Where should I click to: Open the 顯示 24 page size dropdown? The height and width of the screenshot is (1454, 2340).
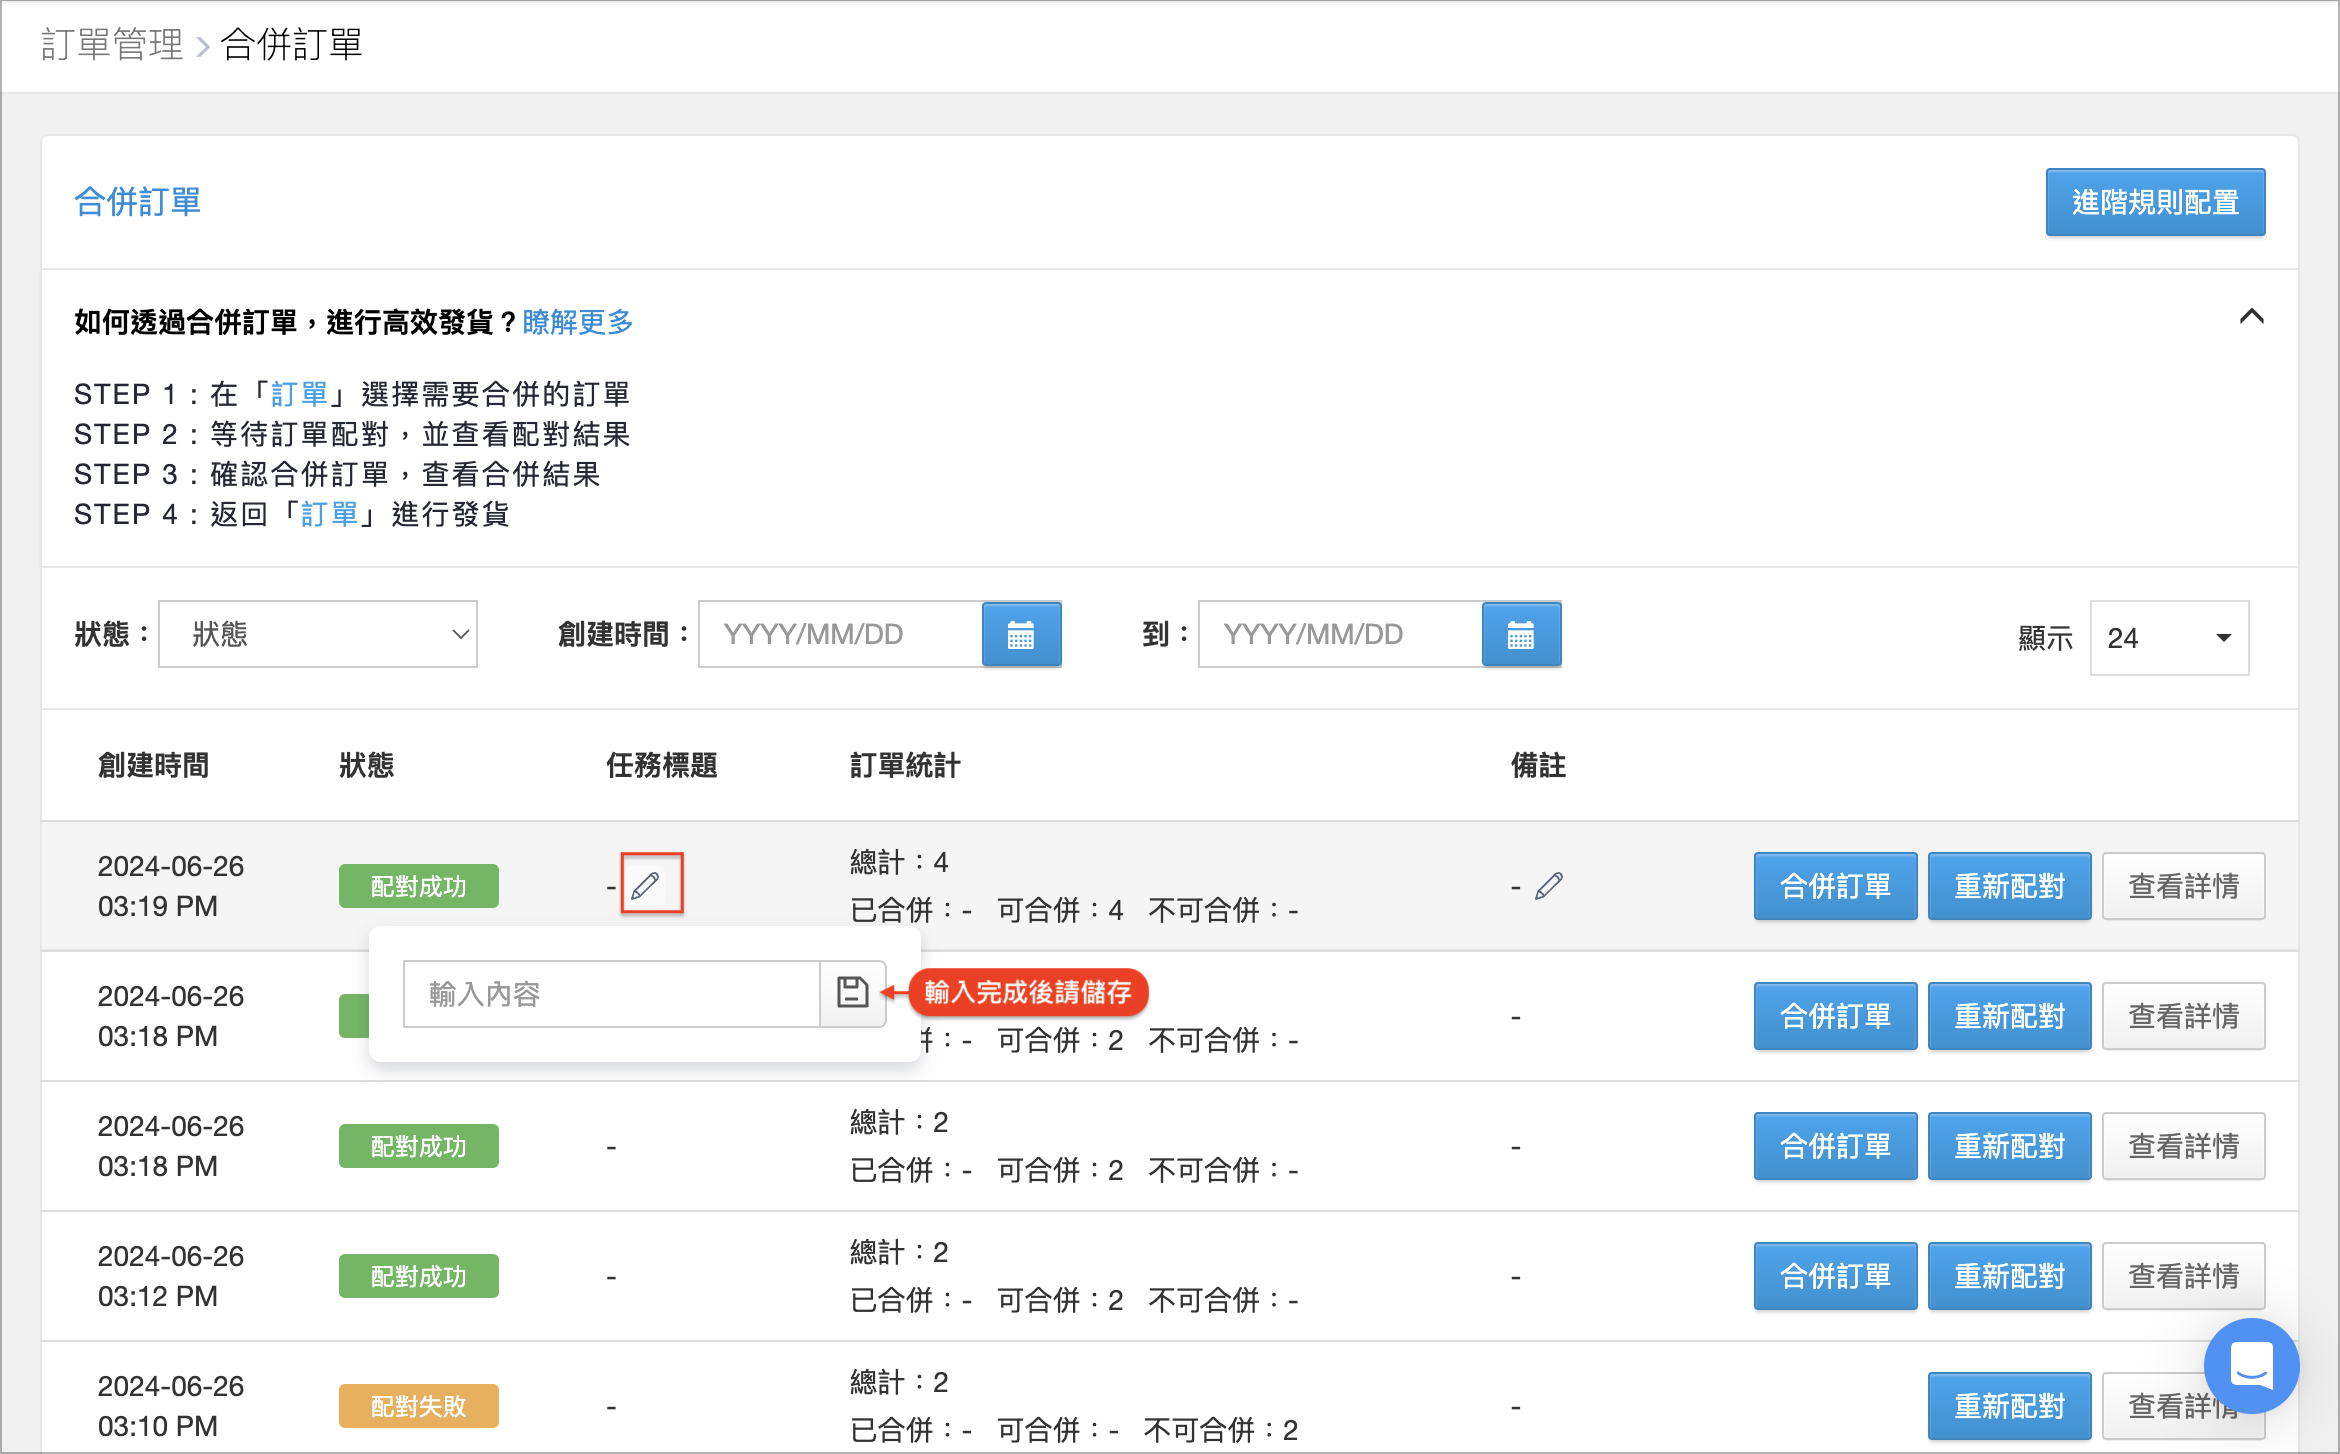tap(2169, 638)
